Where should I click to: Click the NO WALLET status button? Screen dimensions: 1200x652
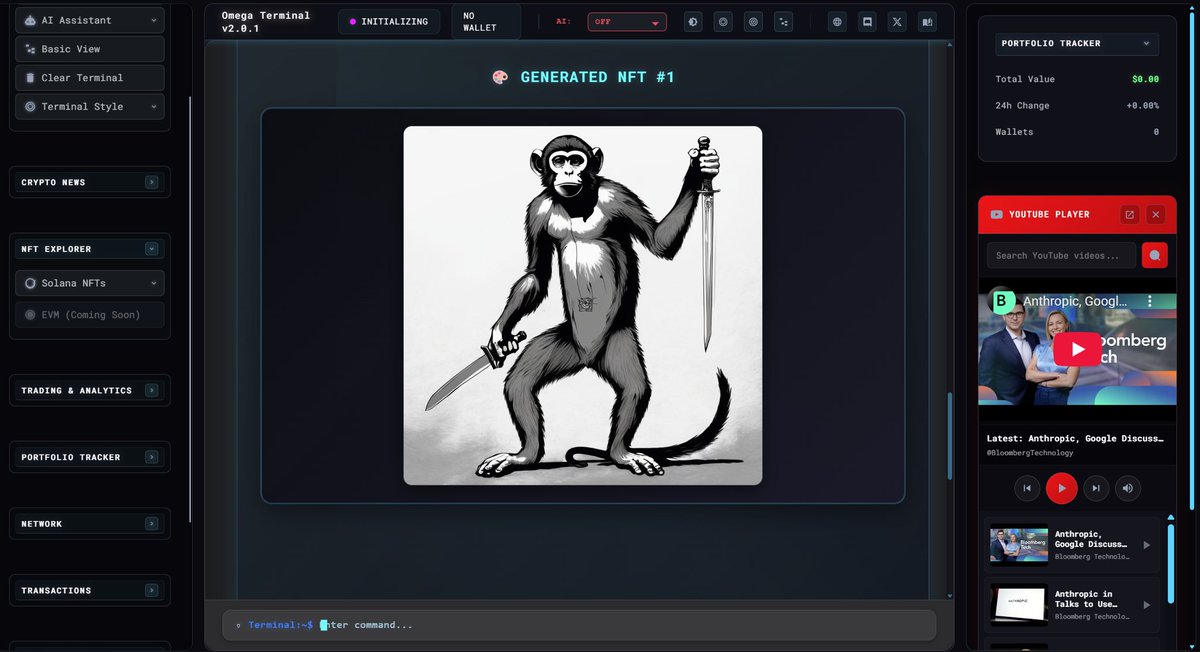pos(486,21)
